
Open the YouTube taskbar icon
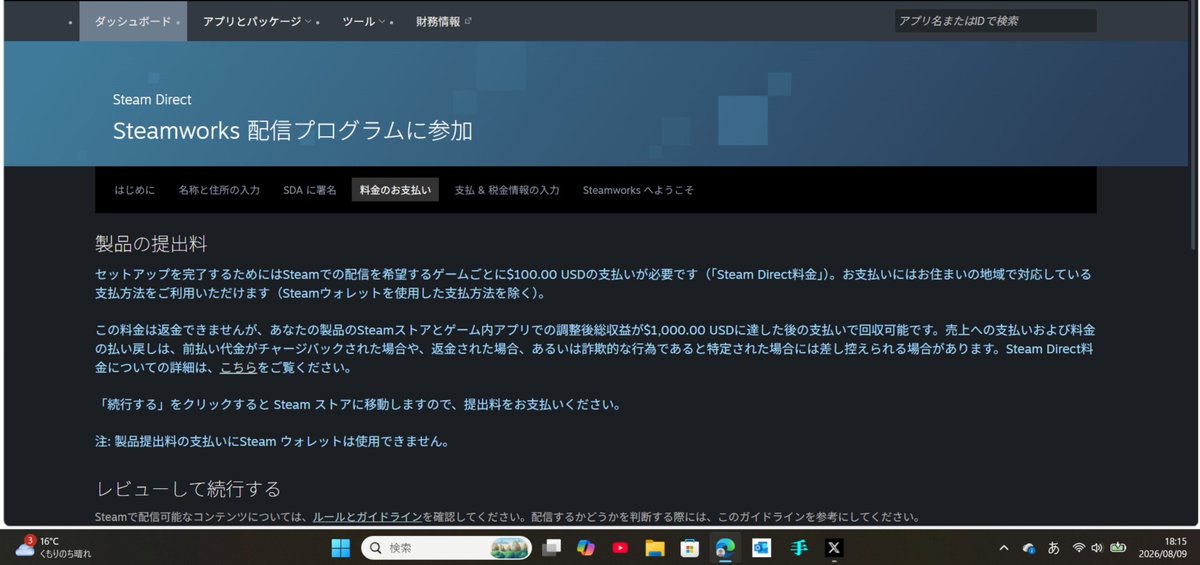point(620,548)
